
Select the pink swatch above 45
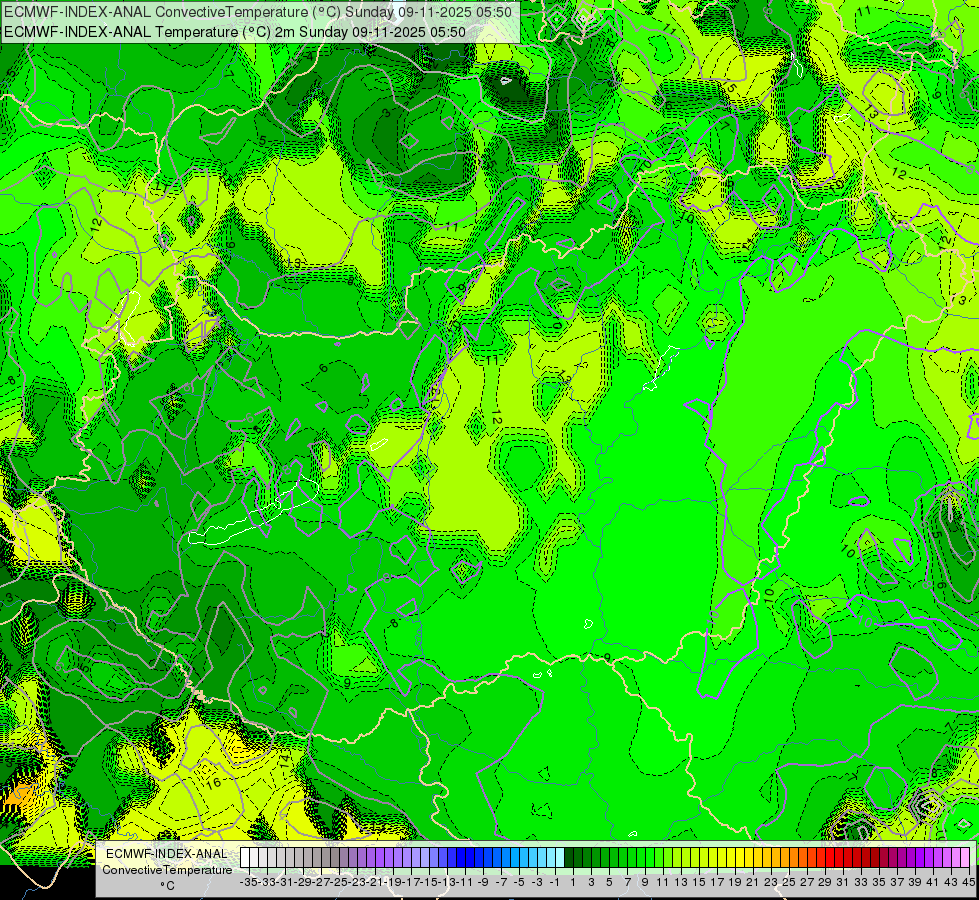(x=965, y=857)
